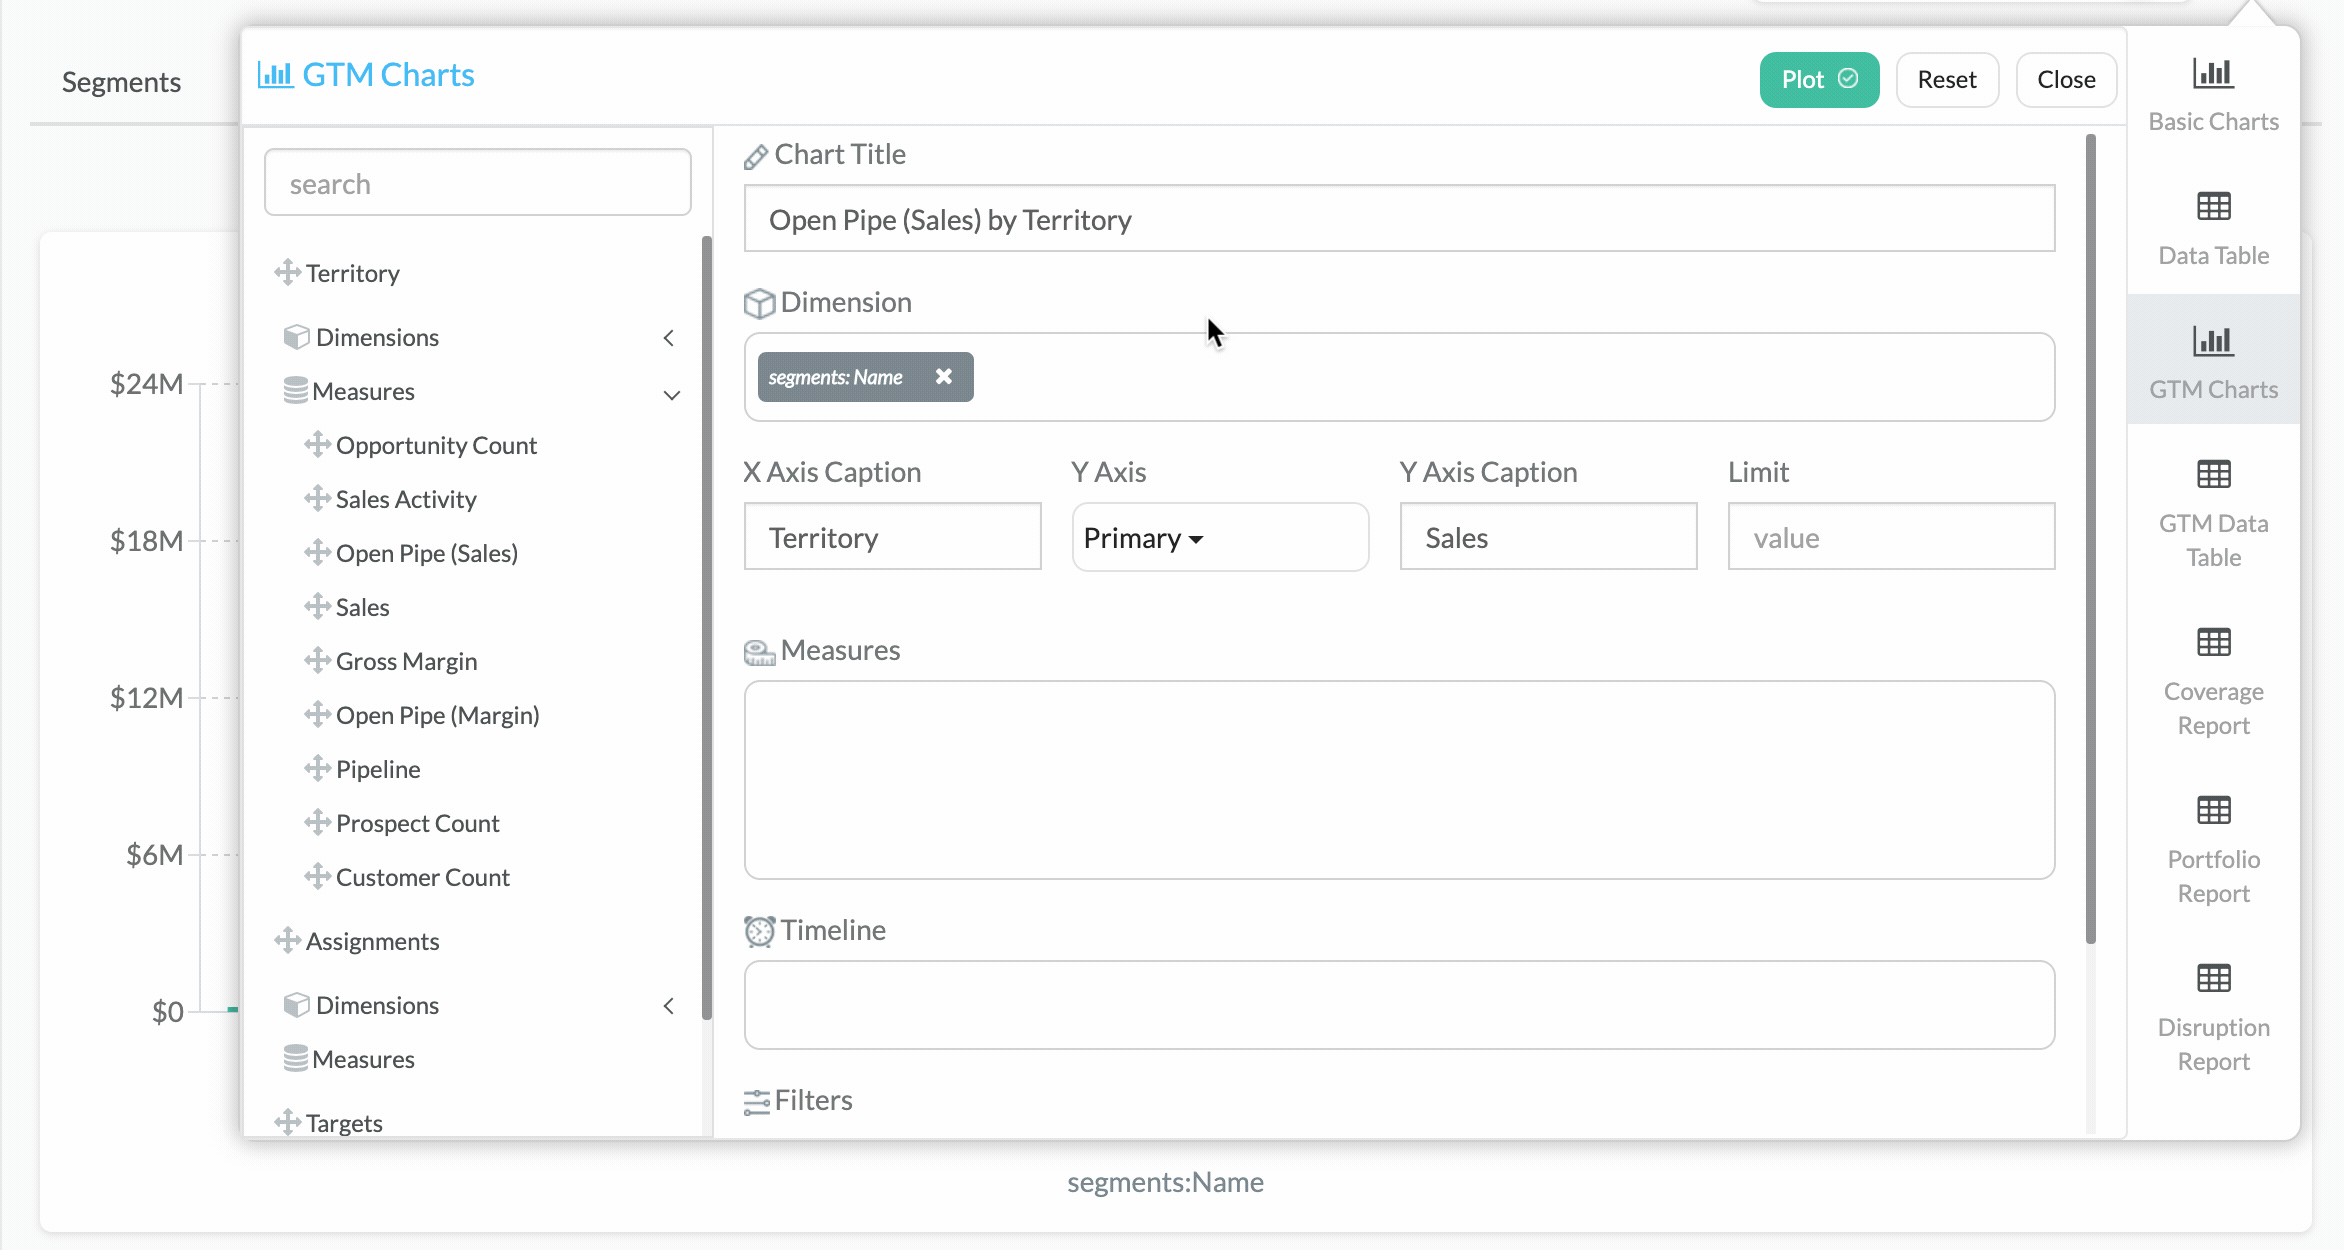
Task: Select the Gross Margin measure item
Action: pos(406,661)
